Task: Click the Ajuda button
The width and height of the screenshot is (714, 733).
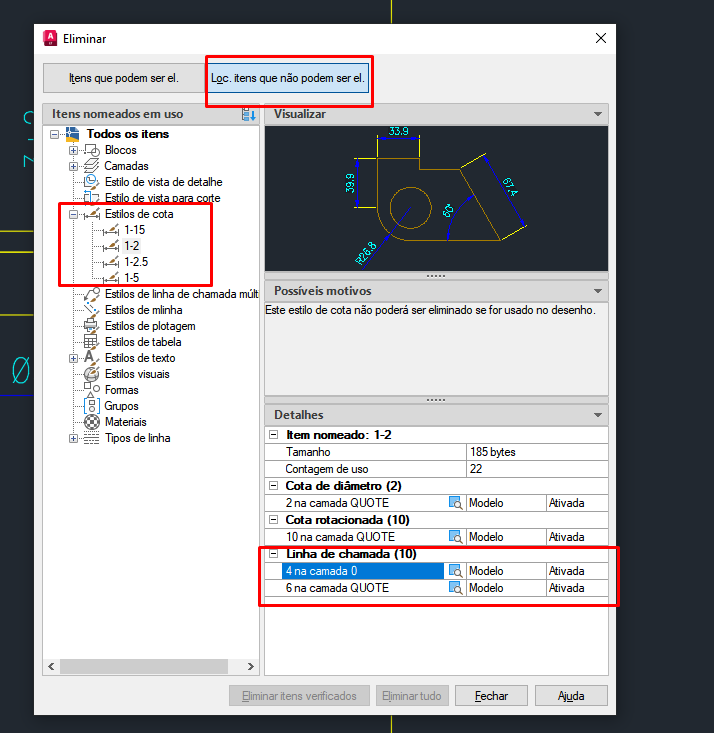Action: coord(571,696)
